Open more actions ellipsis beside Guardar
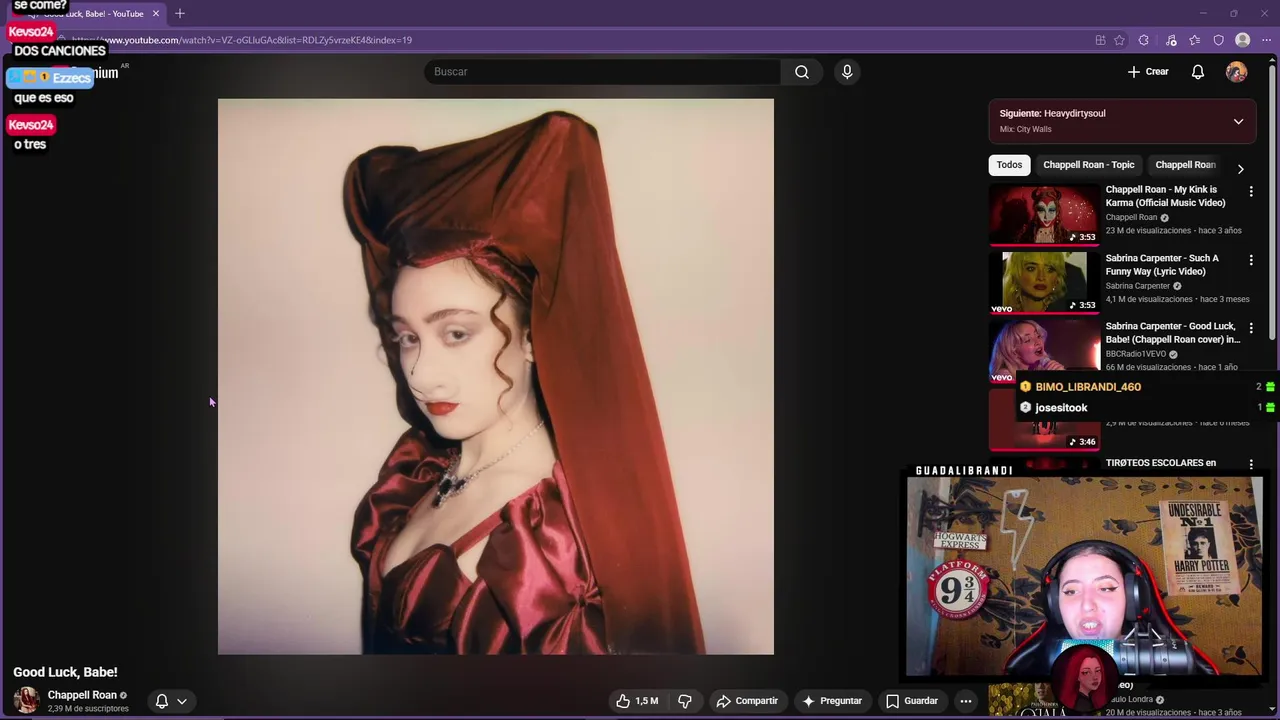The height and width of the screenshot is (720, 1280). [966, 701]
